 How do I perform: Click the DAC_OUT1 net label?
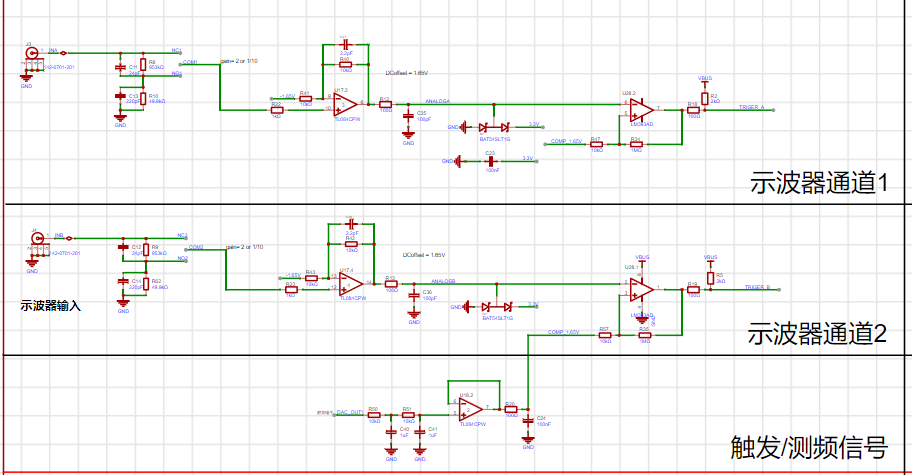[x=350, y=412]
